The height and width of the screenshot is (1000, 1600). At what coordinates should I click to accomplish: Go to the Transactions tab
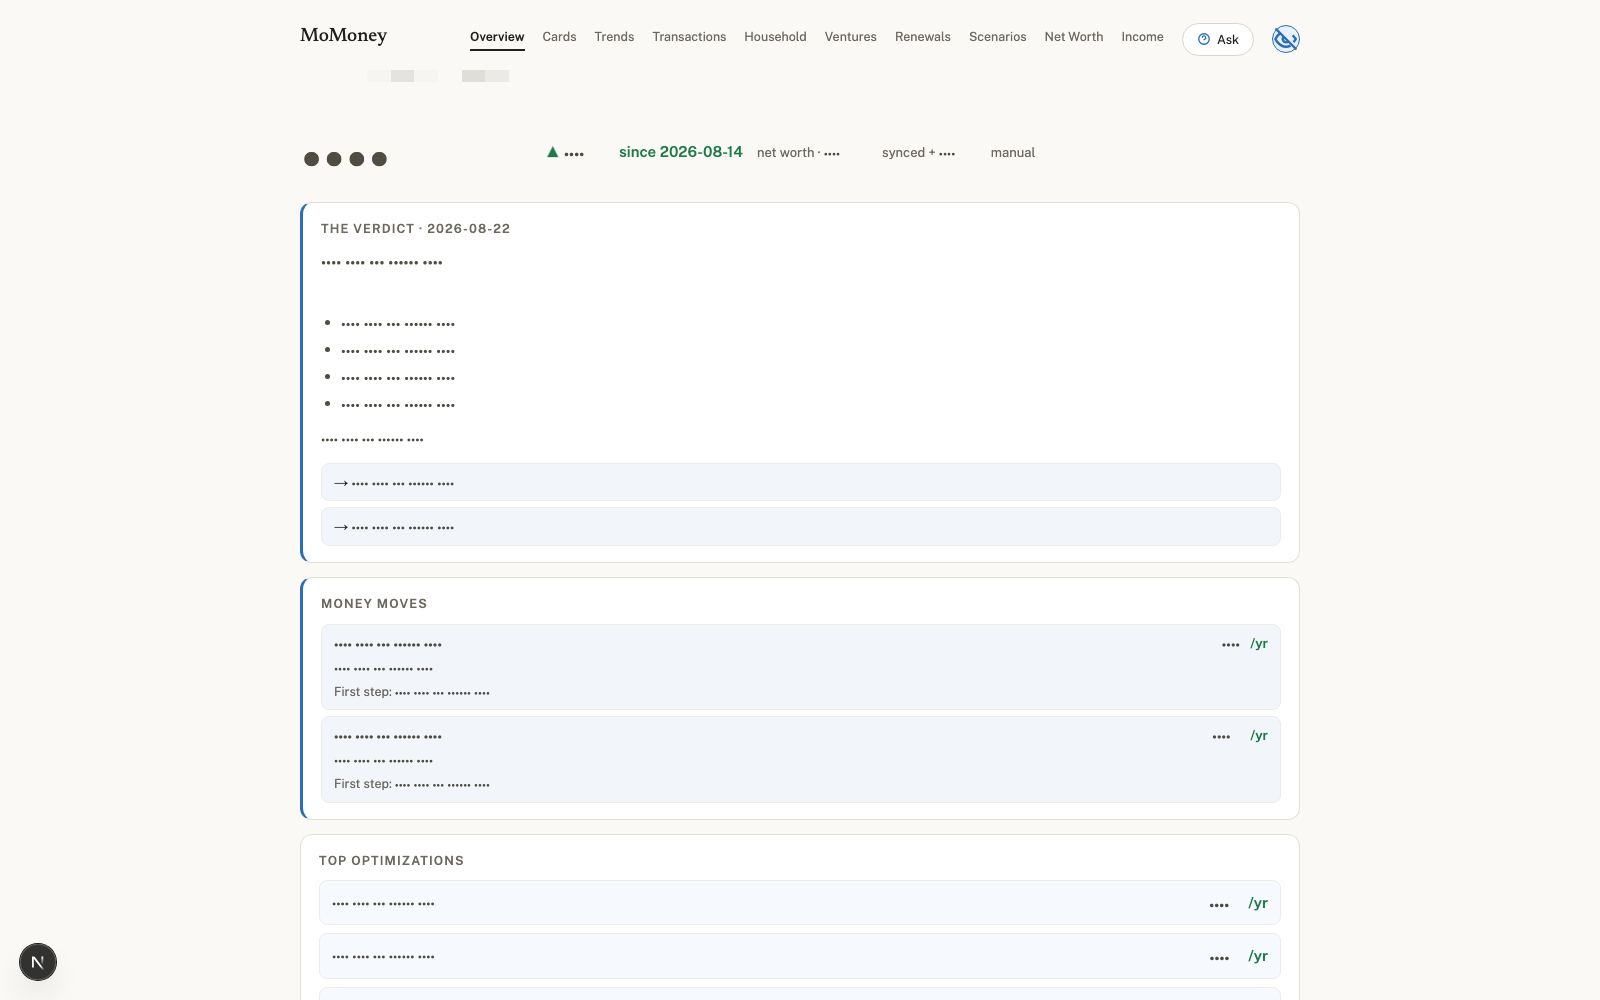click(689, 37)
